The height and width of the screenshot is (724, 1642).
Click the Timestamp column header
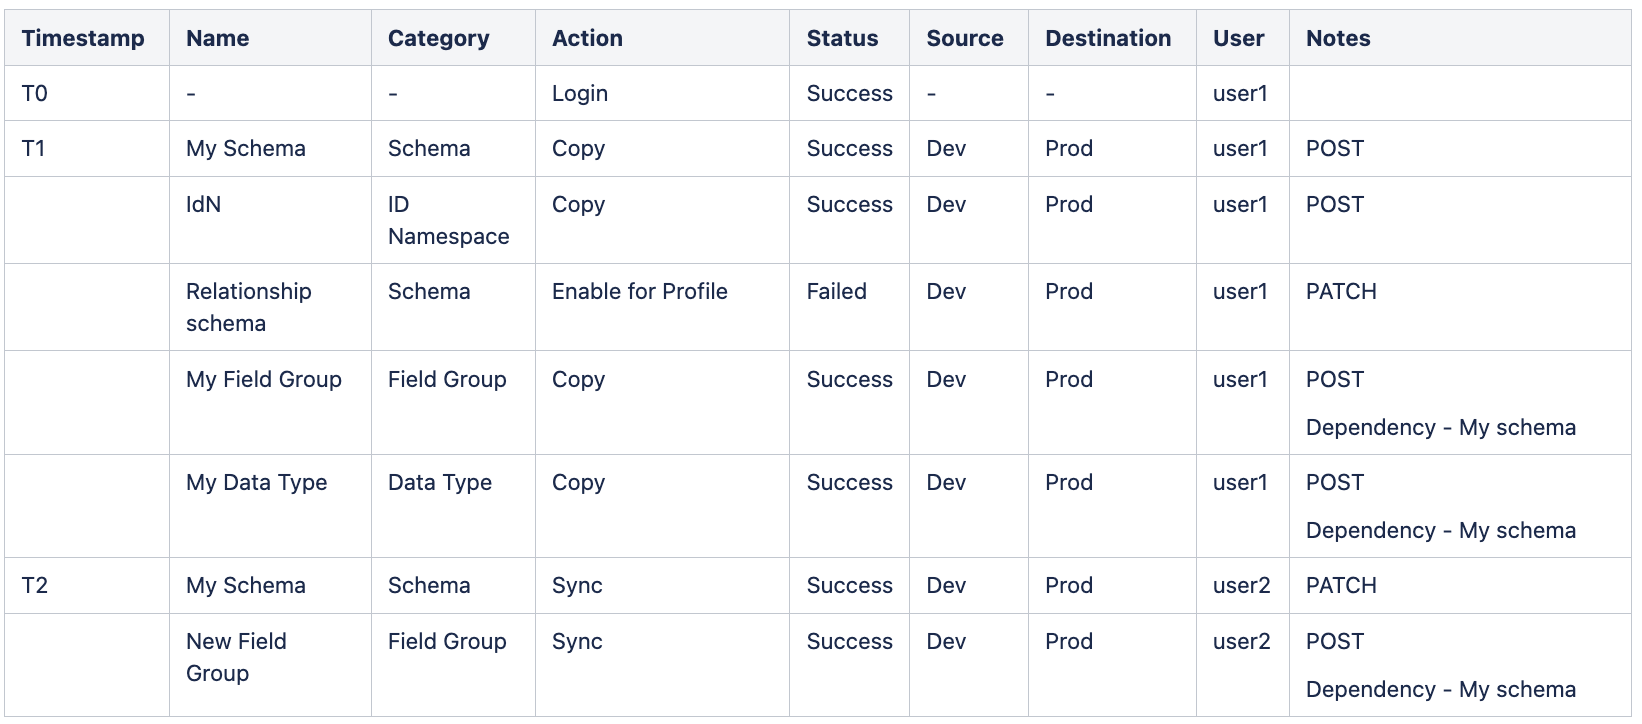point(83,38)
